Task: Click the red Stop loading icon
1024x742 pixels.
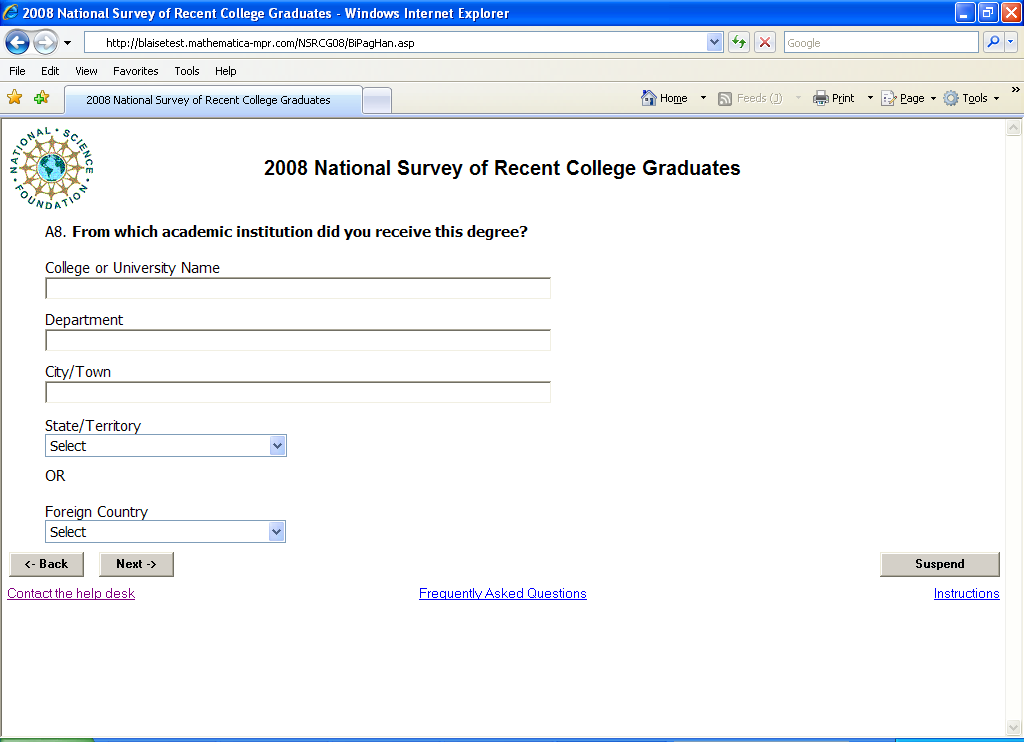Action: (765, 43)
